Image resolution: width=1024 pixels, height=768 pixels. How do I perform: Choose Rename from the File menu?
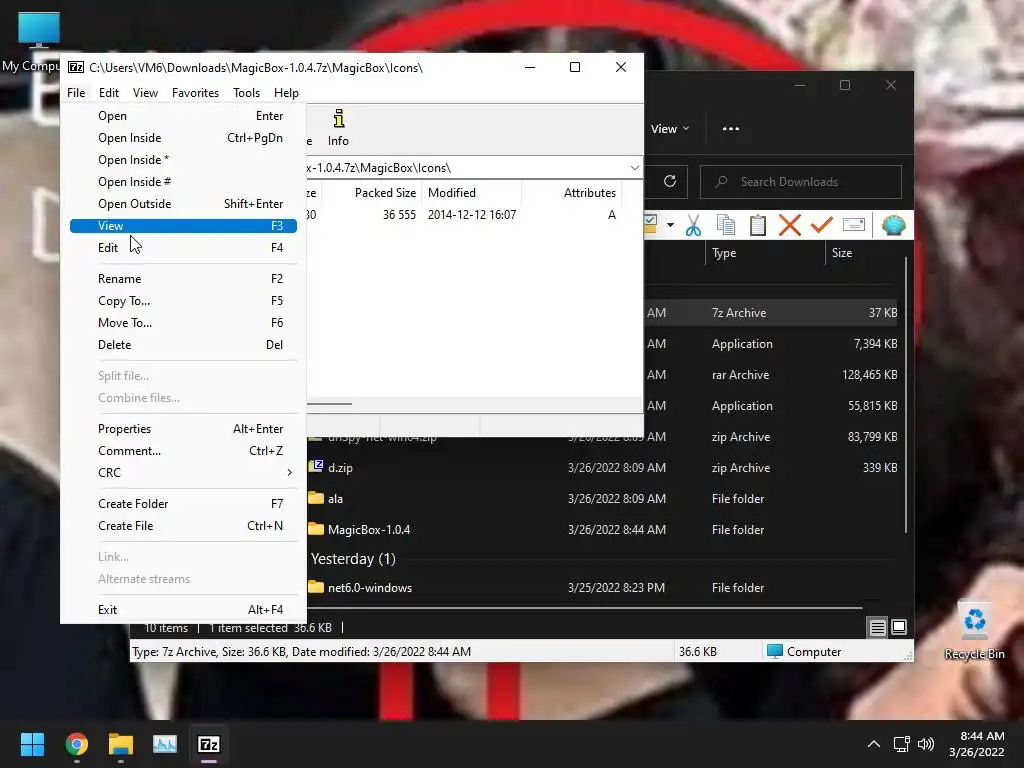[183, 279]
